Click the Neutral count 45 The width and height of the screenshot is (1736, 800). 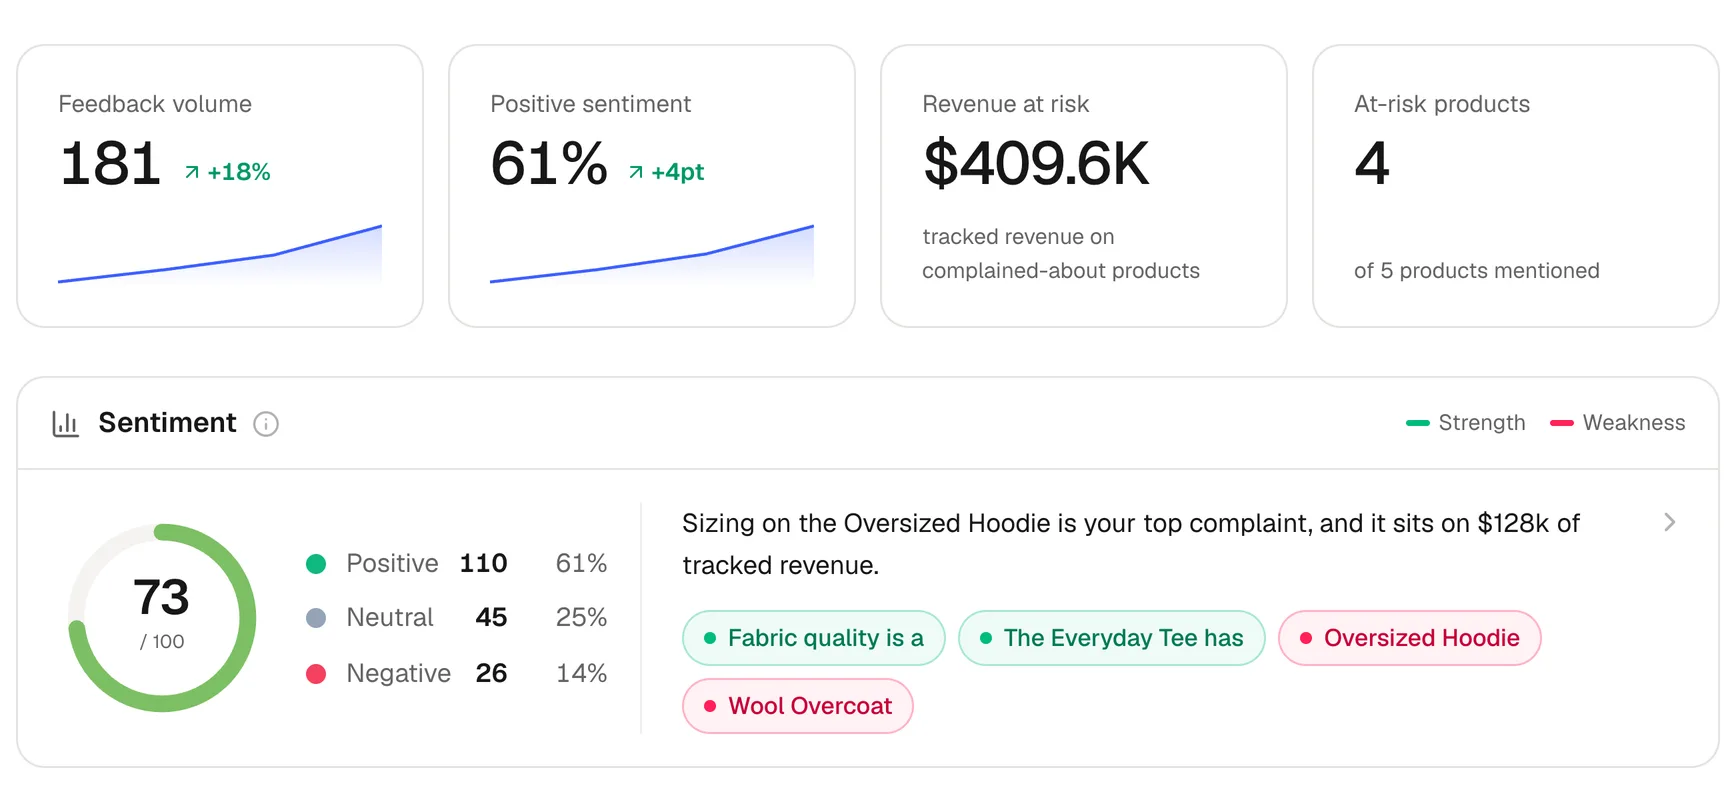tap(491, 618)
